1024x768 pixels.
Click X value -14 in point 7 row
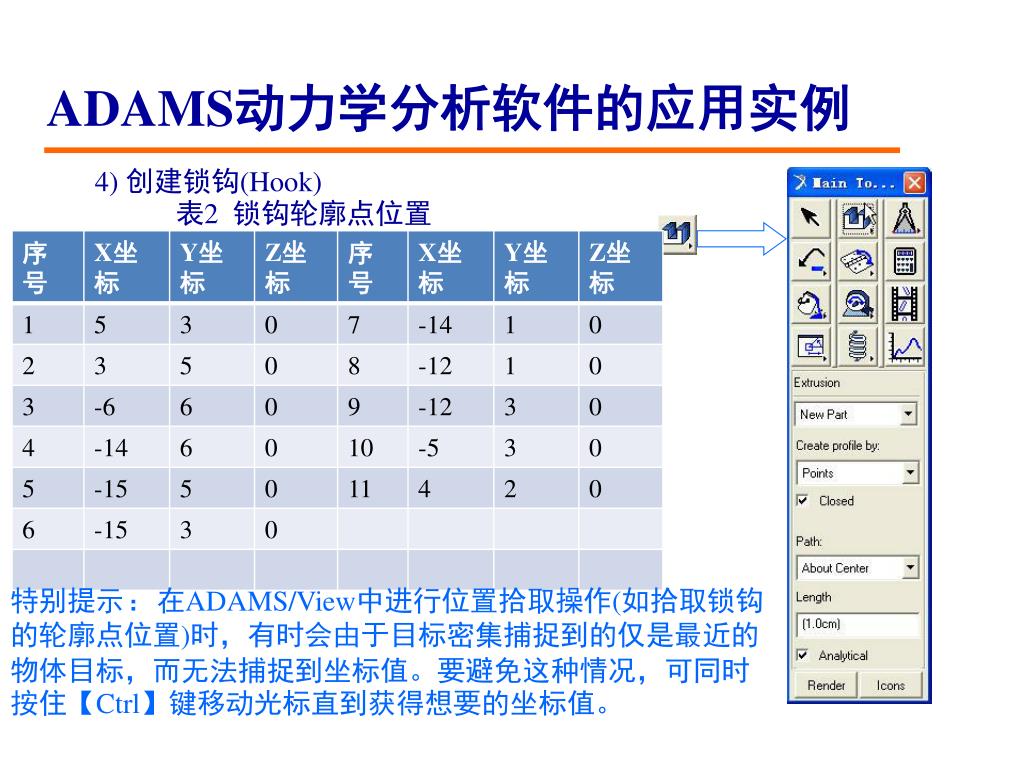click(435, 325)
